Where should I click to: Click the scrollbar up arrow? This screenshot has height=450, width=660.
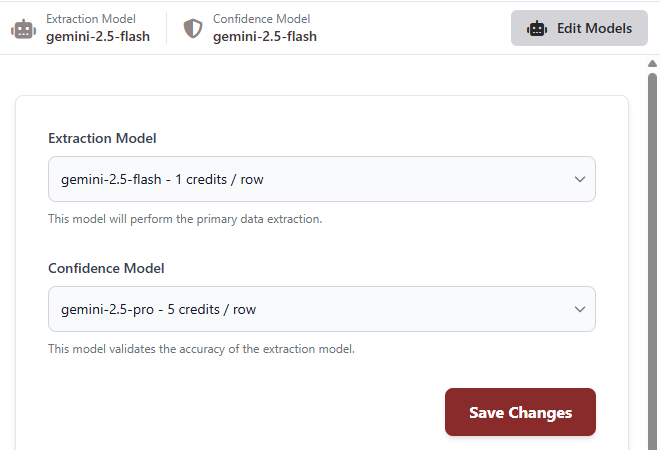coord(652,64)
